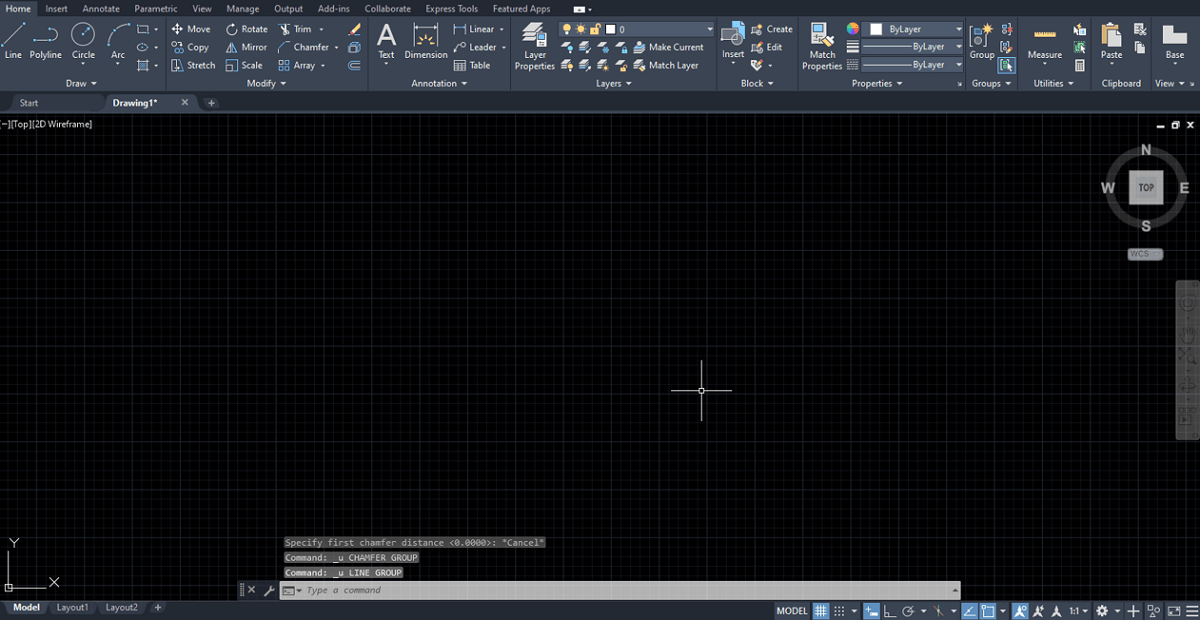Image resolution: width=1200 pixels, height=620 pixels.
Task: Open the Multiline Text tool
Action: (x=386, y=42)
